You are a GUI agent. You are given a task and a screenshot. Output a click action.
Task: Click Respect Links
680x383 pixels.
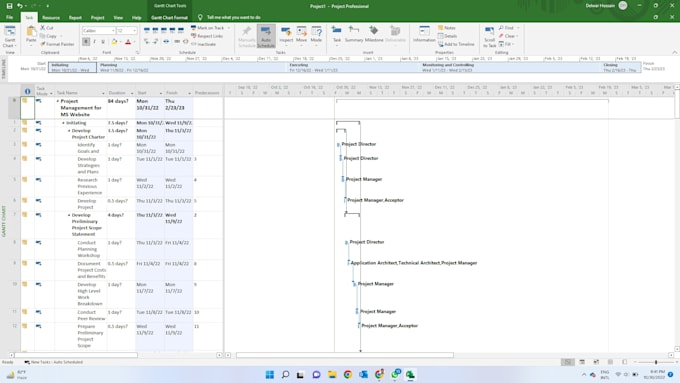[206, 36]
